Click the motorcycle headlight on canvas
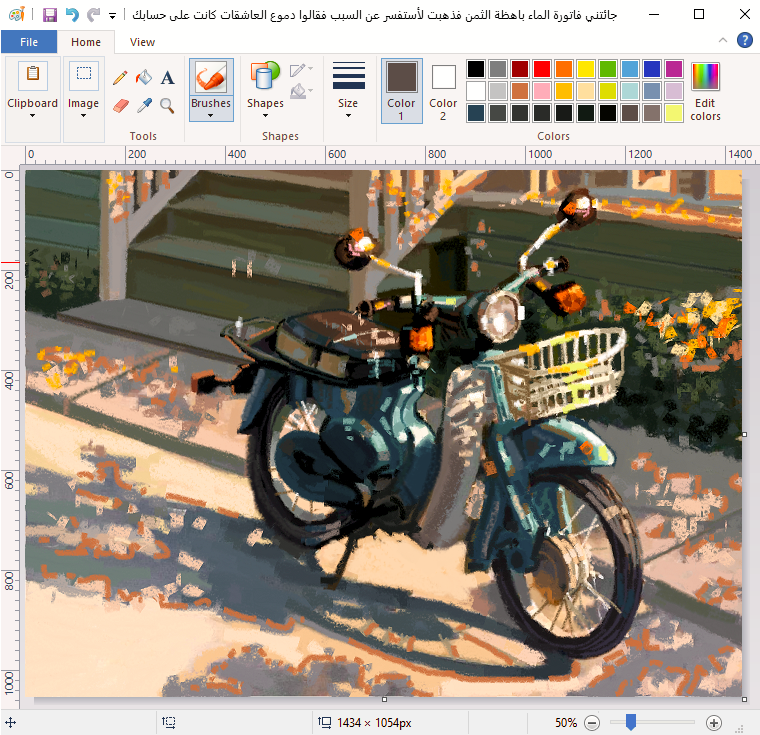 (499, 317)
